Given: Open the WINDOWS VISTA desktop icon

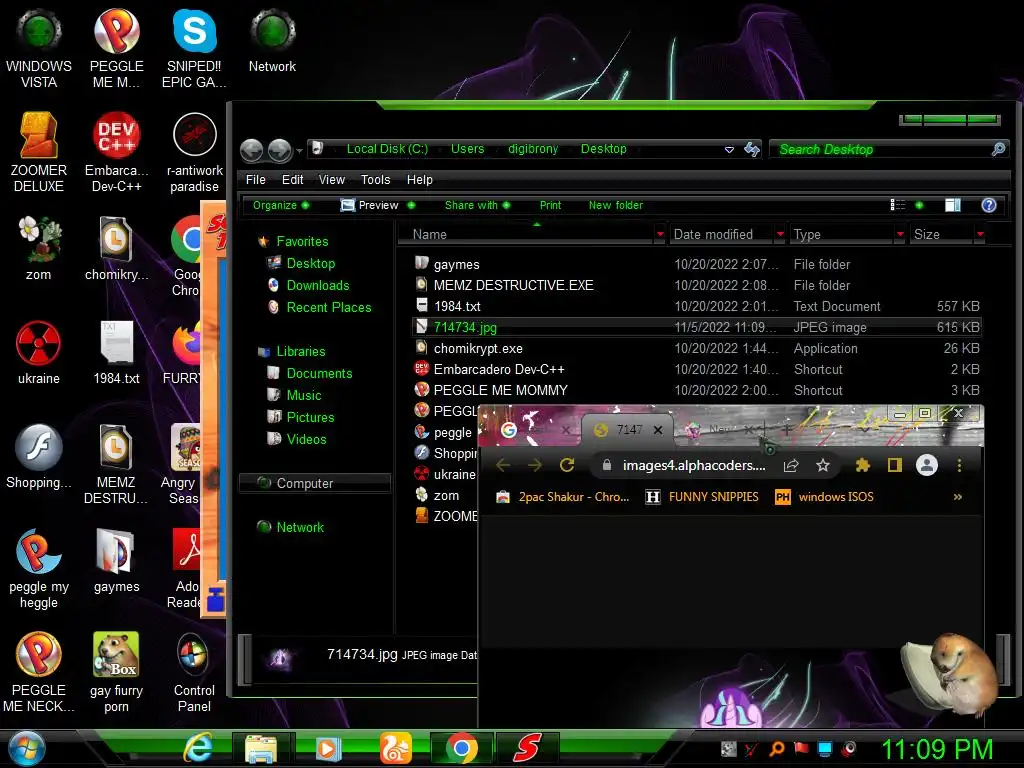Looking at the screenshot, I should pyautogui.click(x=39, y=49).
